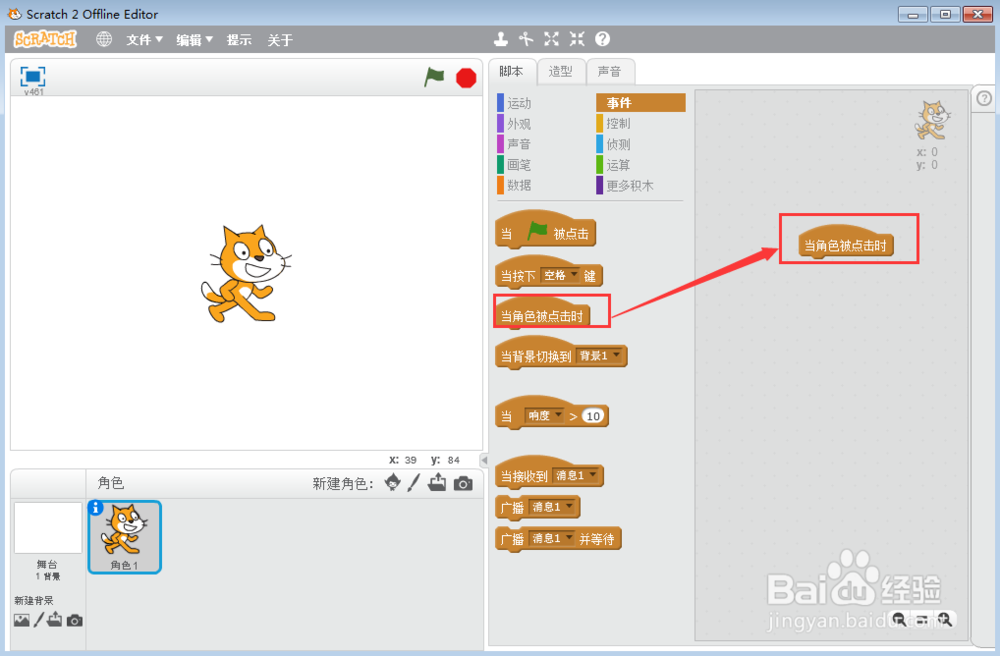Open sensor dropdown showing 响度
This screenshot has width=1000, height=656.
pos(544,416)
